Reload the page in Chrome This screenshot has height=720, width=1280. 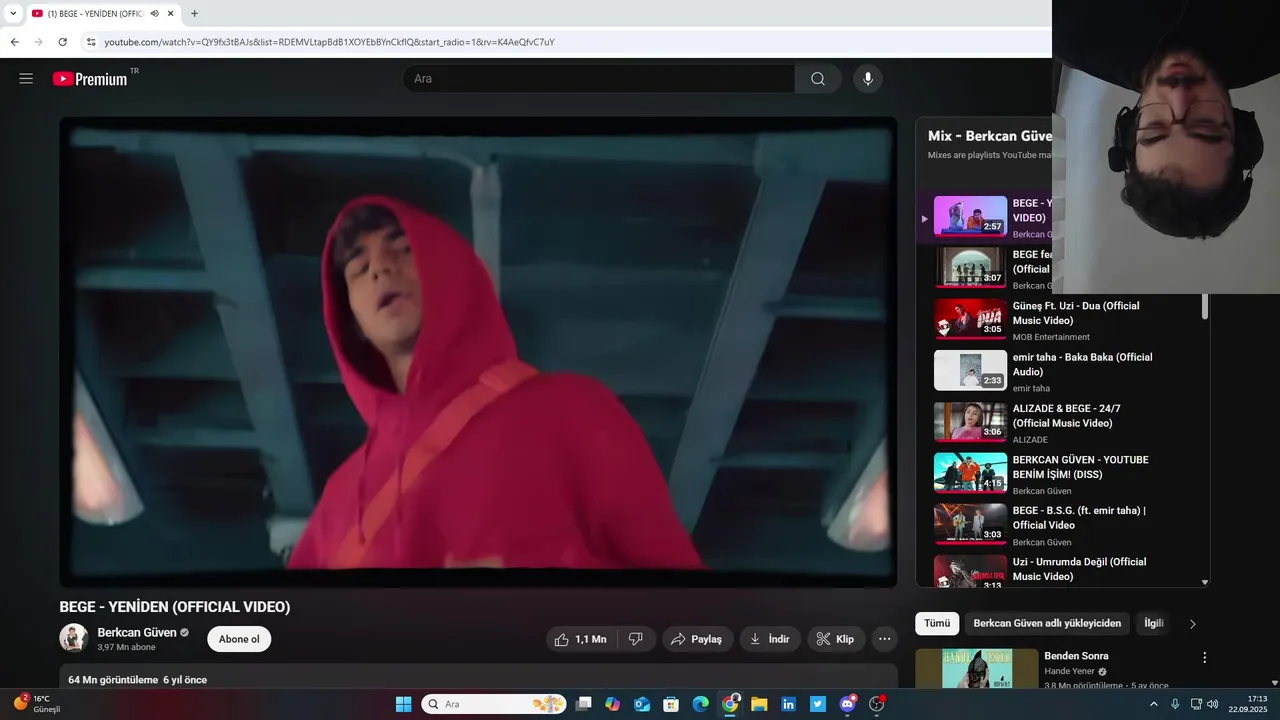point(62,42)
